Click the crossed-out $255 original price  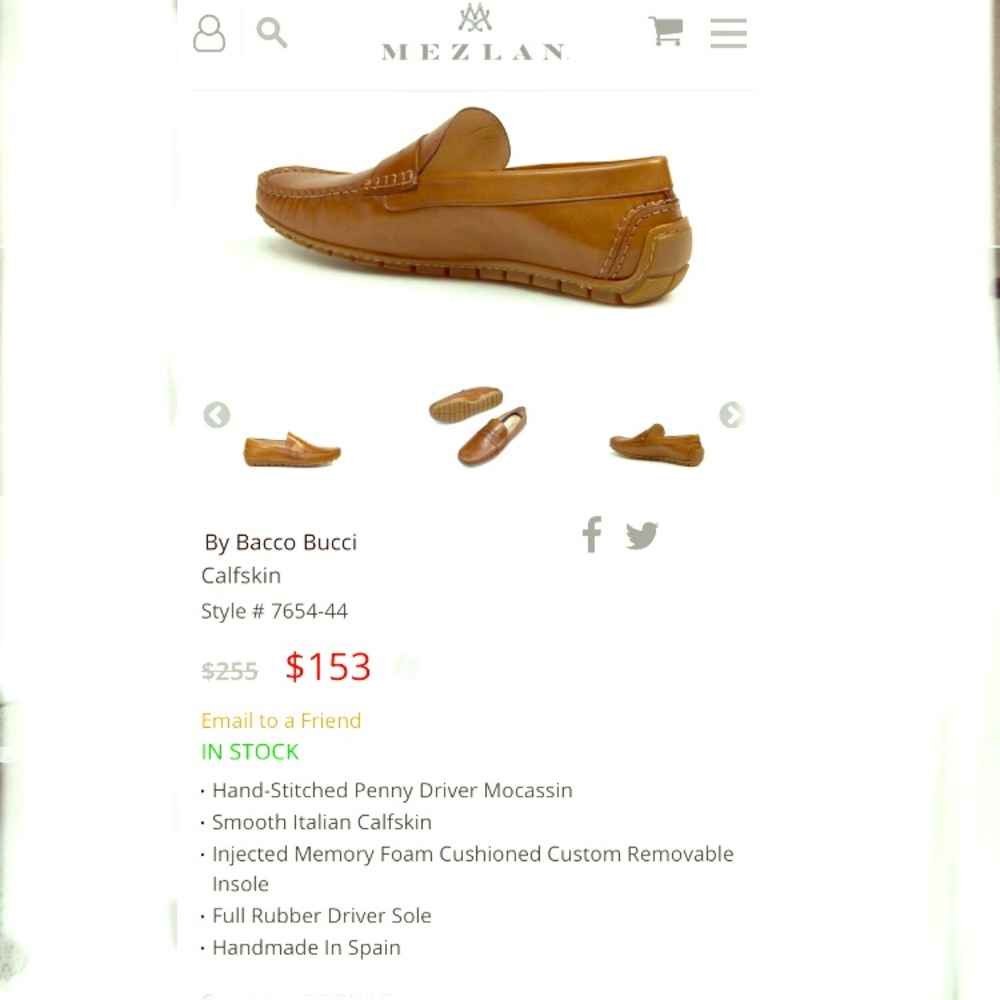(x=229, y=671)
